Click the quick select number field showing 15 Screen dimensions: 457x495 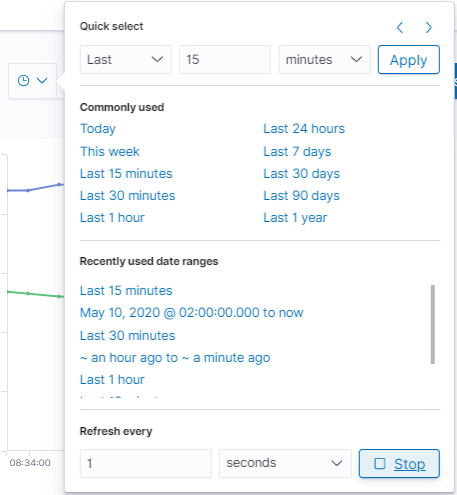tap(225, 60)
